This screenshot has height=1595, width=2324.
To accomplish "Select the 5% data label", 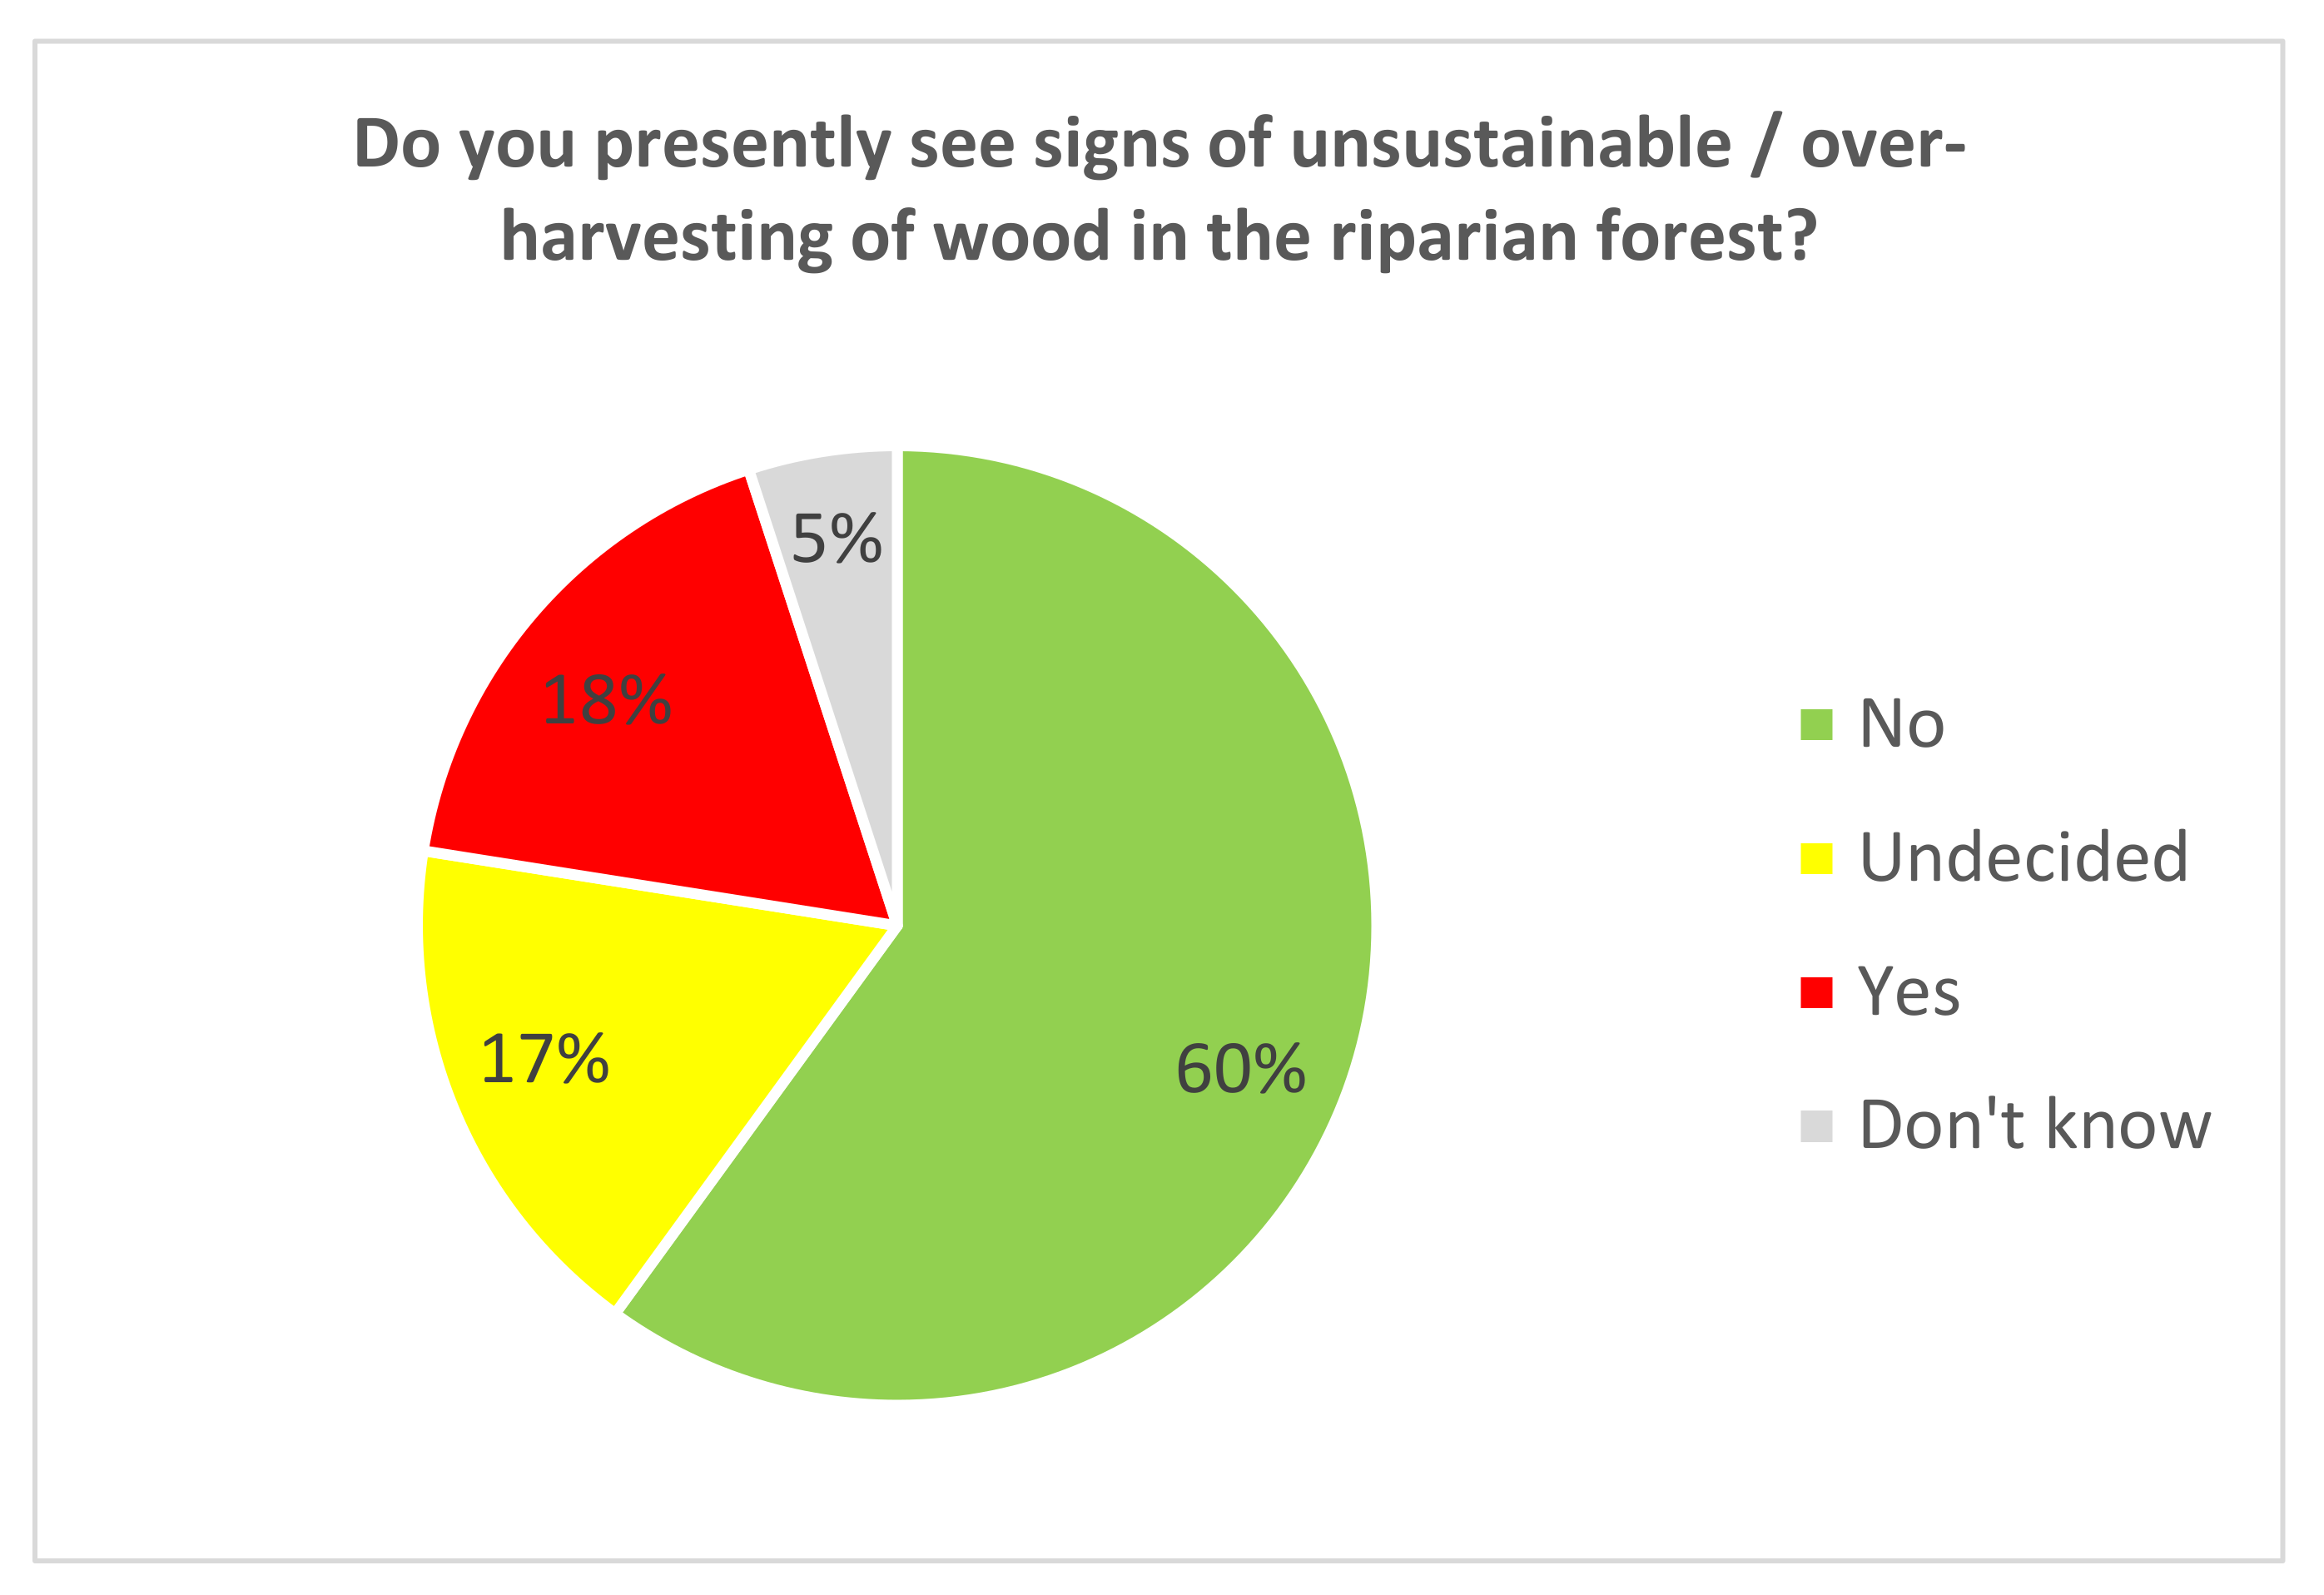I will click(836, 539).
